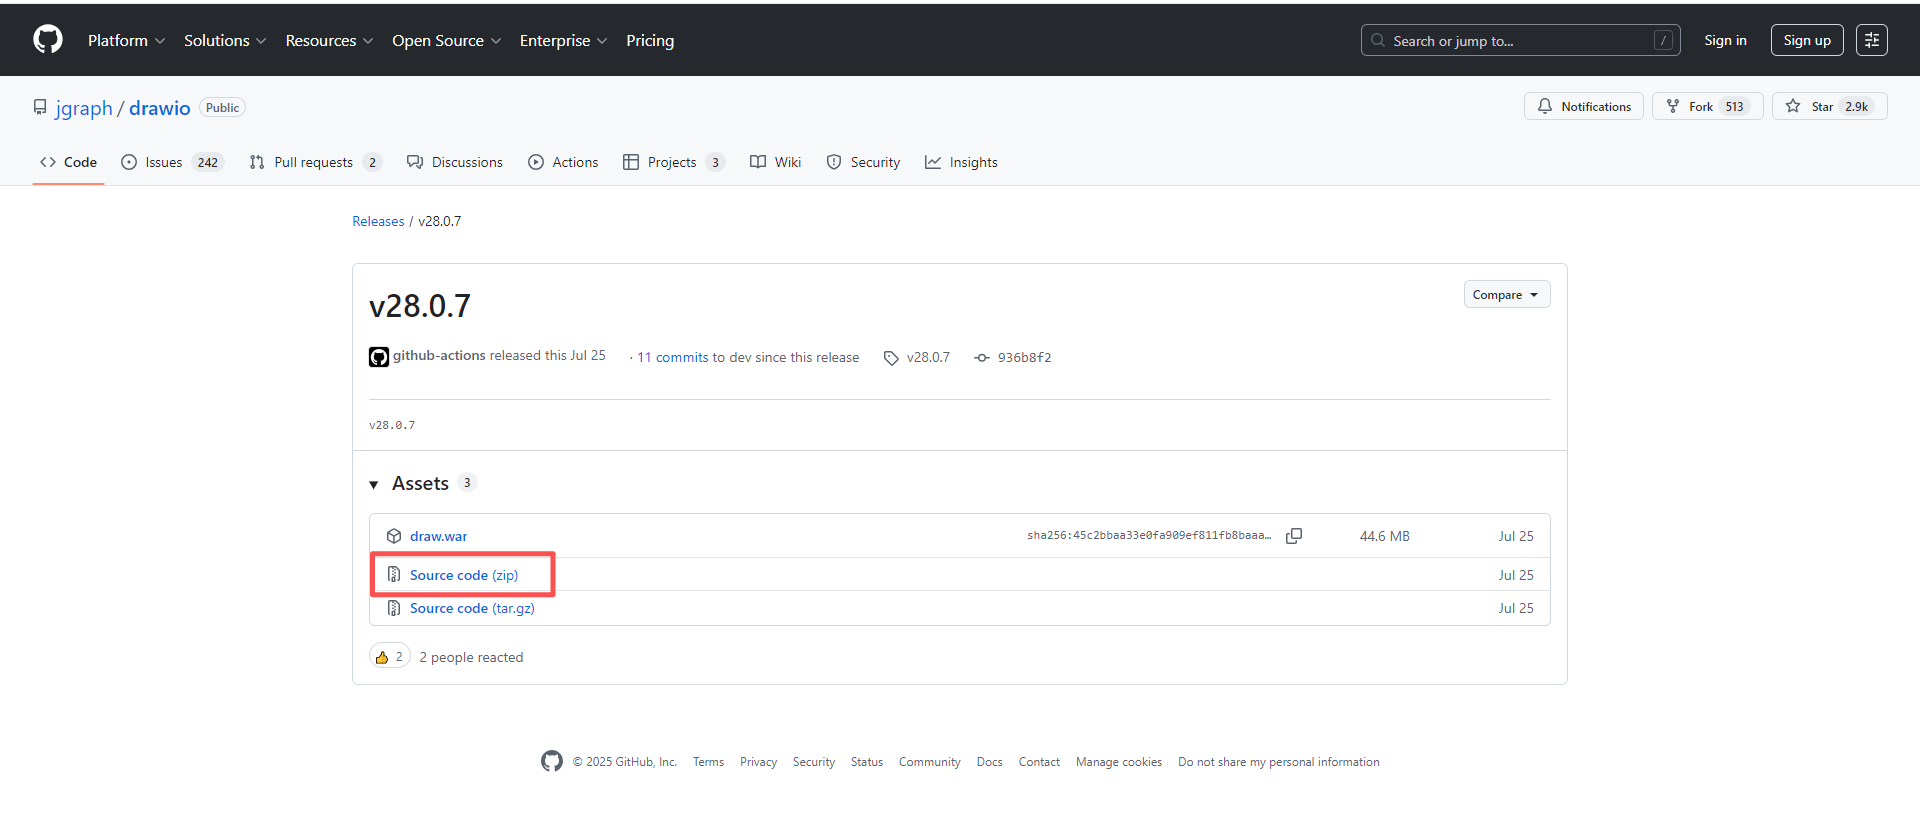The height and width of the screenshot is (825, 1920).
Task: Click the Notifications bell button
Action: coord(1583,107)
